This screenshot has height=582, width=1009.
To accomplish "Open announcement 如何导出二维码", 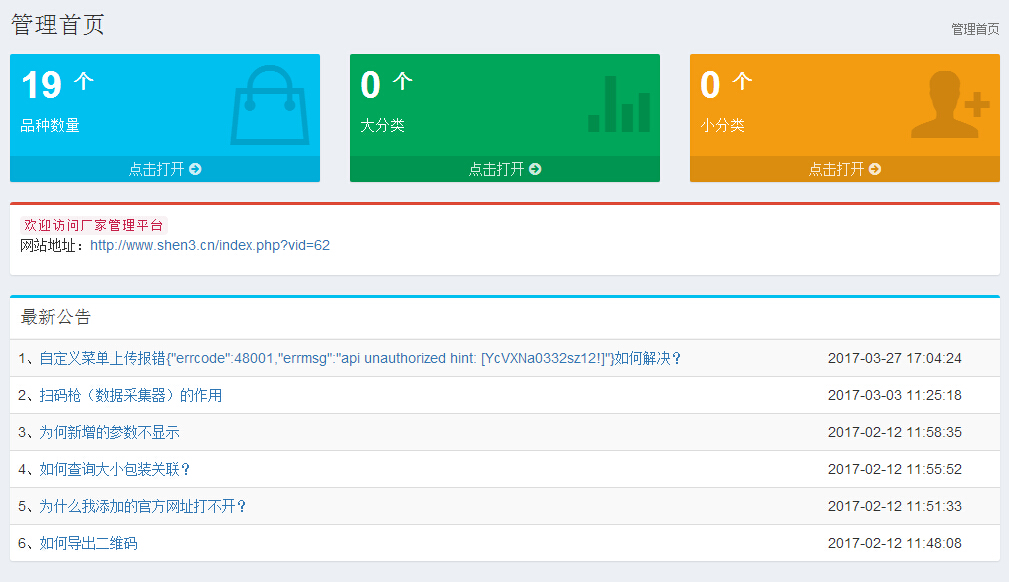I will 88,543.
